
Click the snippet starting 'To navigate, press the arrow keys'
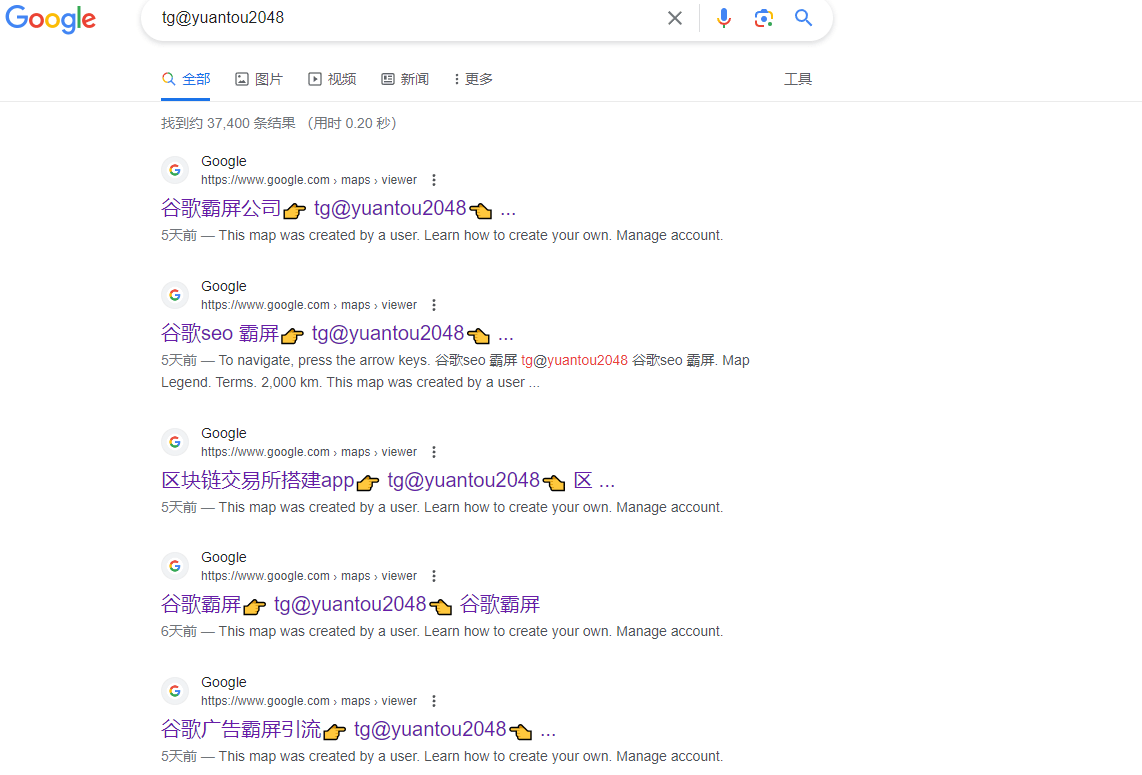click(x=455, y=371)
